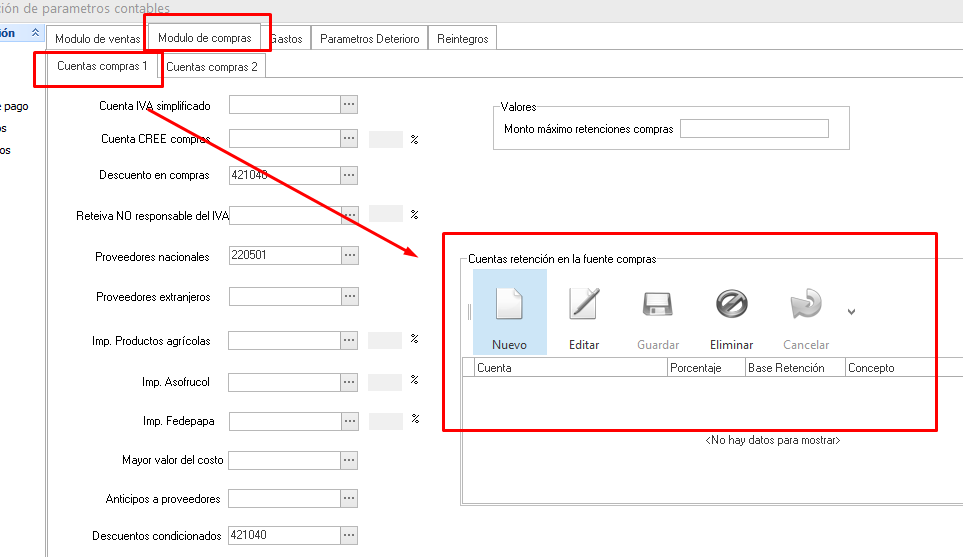The width and height of the screenshot is (963, 557).
Task: Open the Cuentas compras 2 tab
Action: point(212,67)
